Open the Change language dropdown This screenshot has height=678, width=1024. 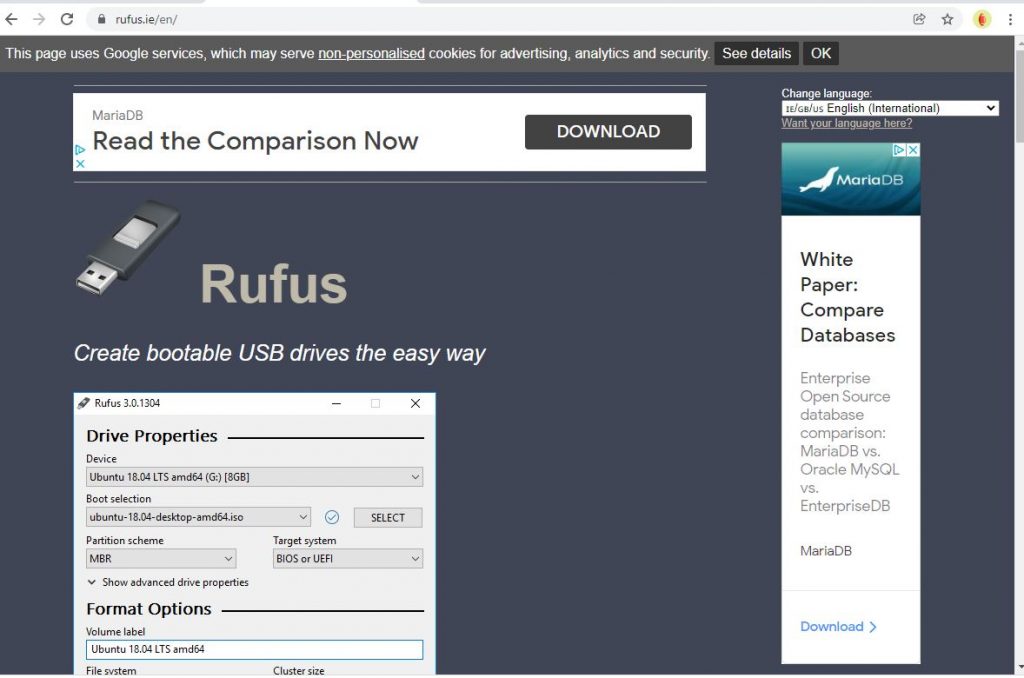tap(889, 108)
